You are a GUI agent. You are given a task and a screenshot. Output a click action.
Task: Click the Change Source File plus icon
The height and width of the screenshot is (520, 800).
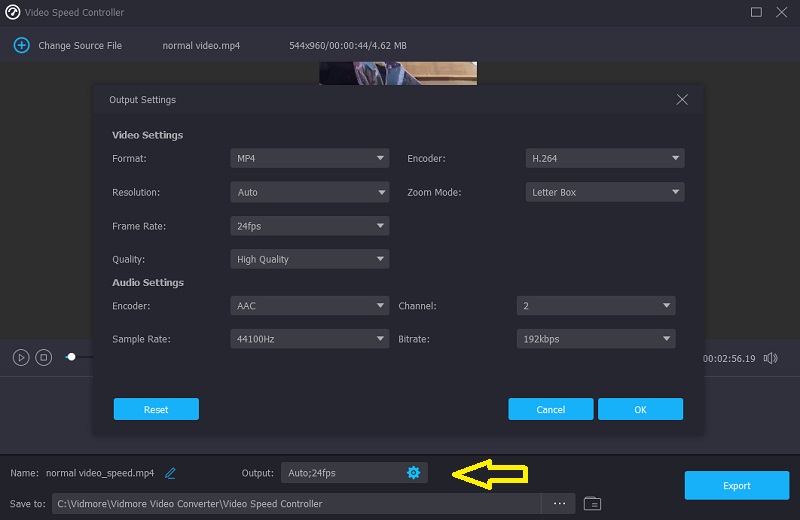20,45
